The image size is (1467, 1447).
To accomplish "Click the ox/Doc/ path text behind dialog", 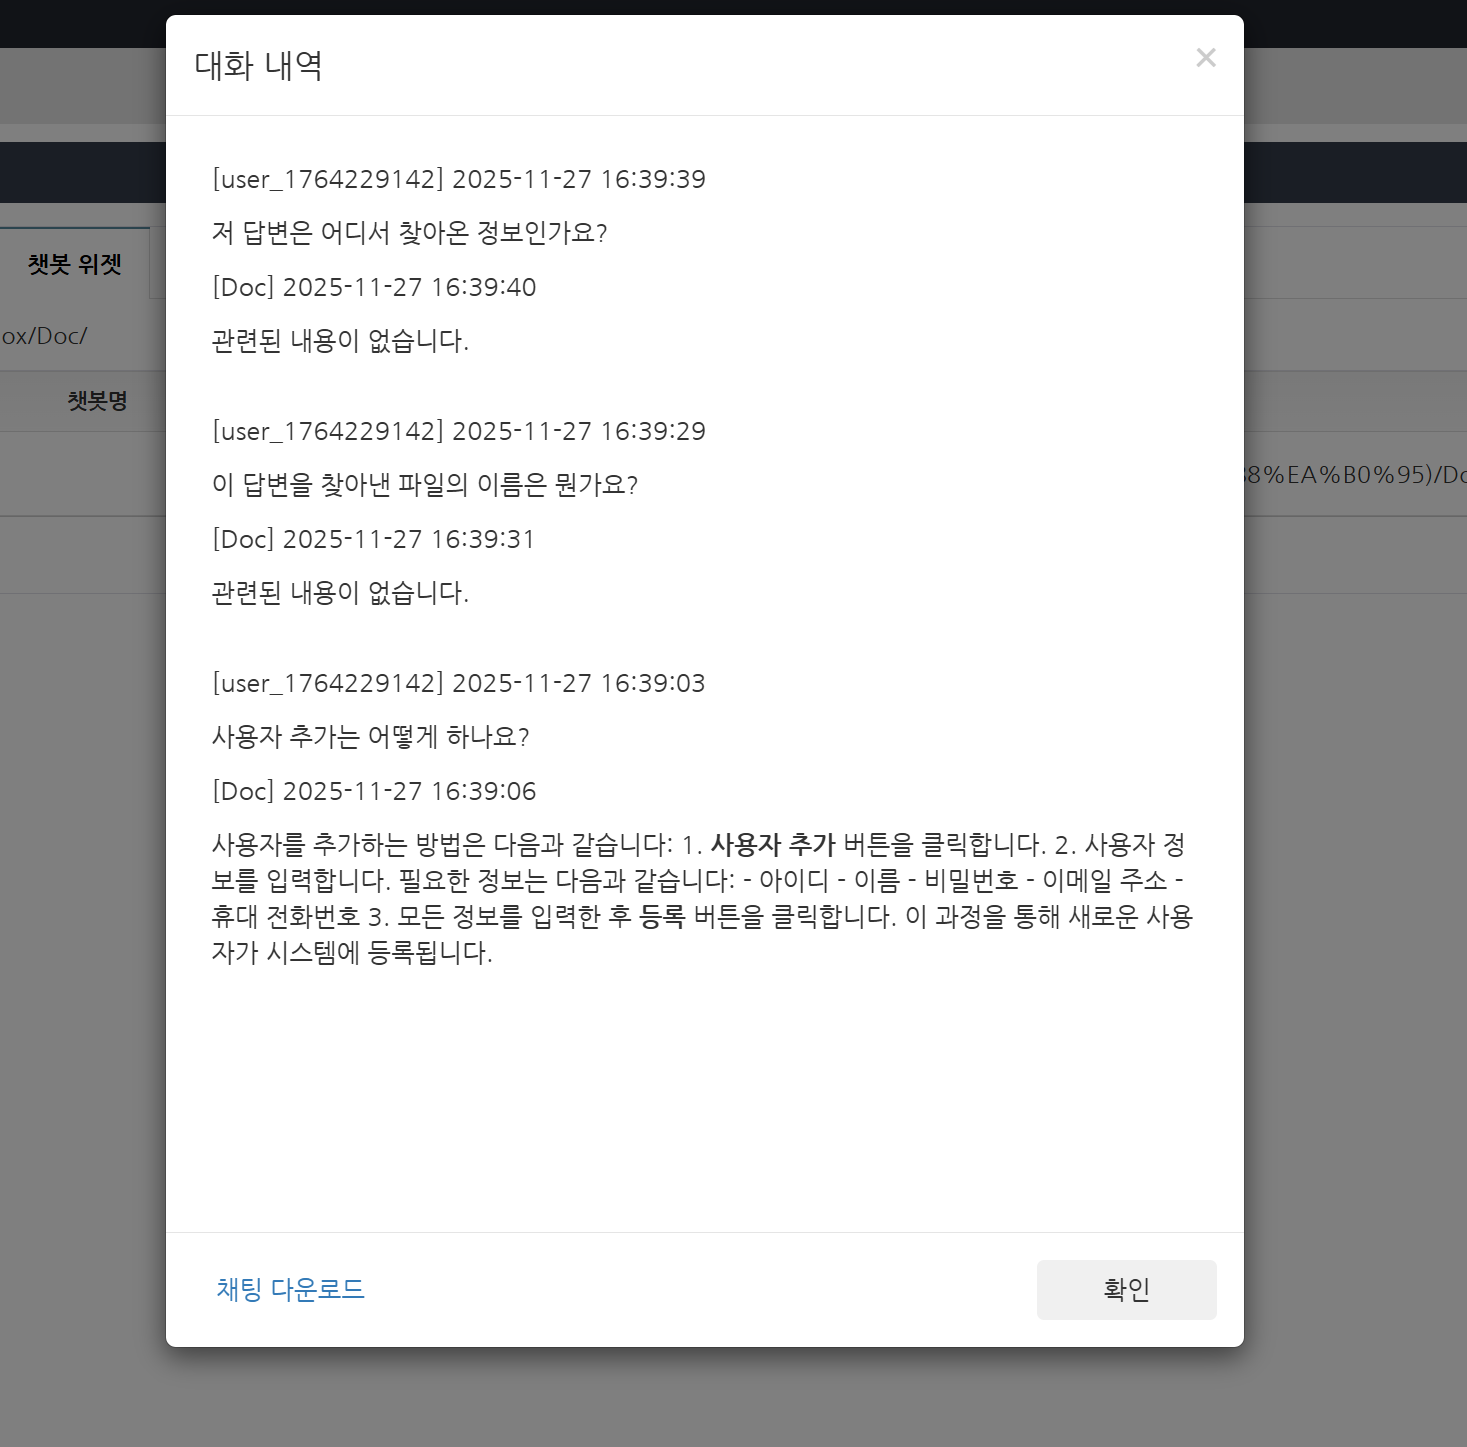I will click(44, 336).
